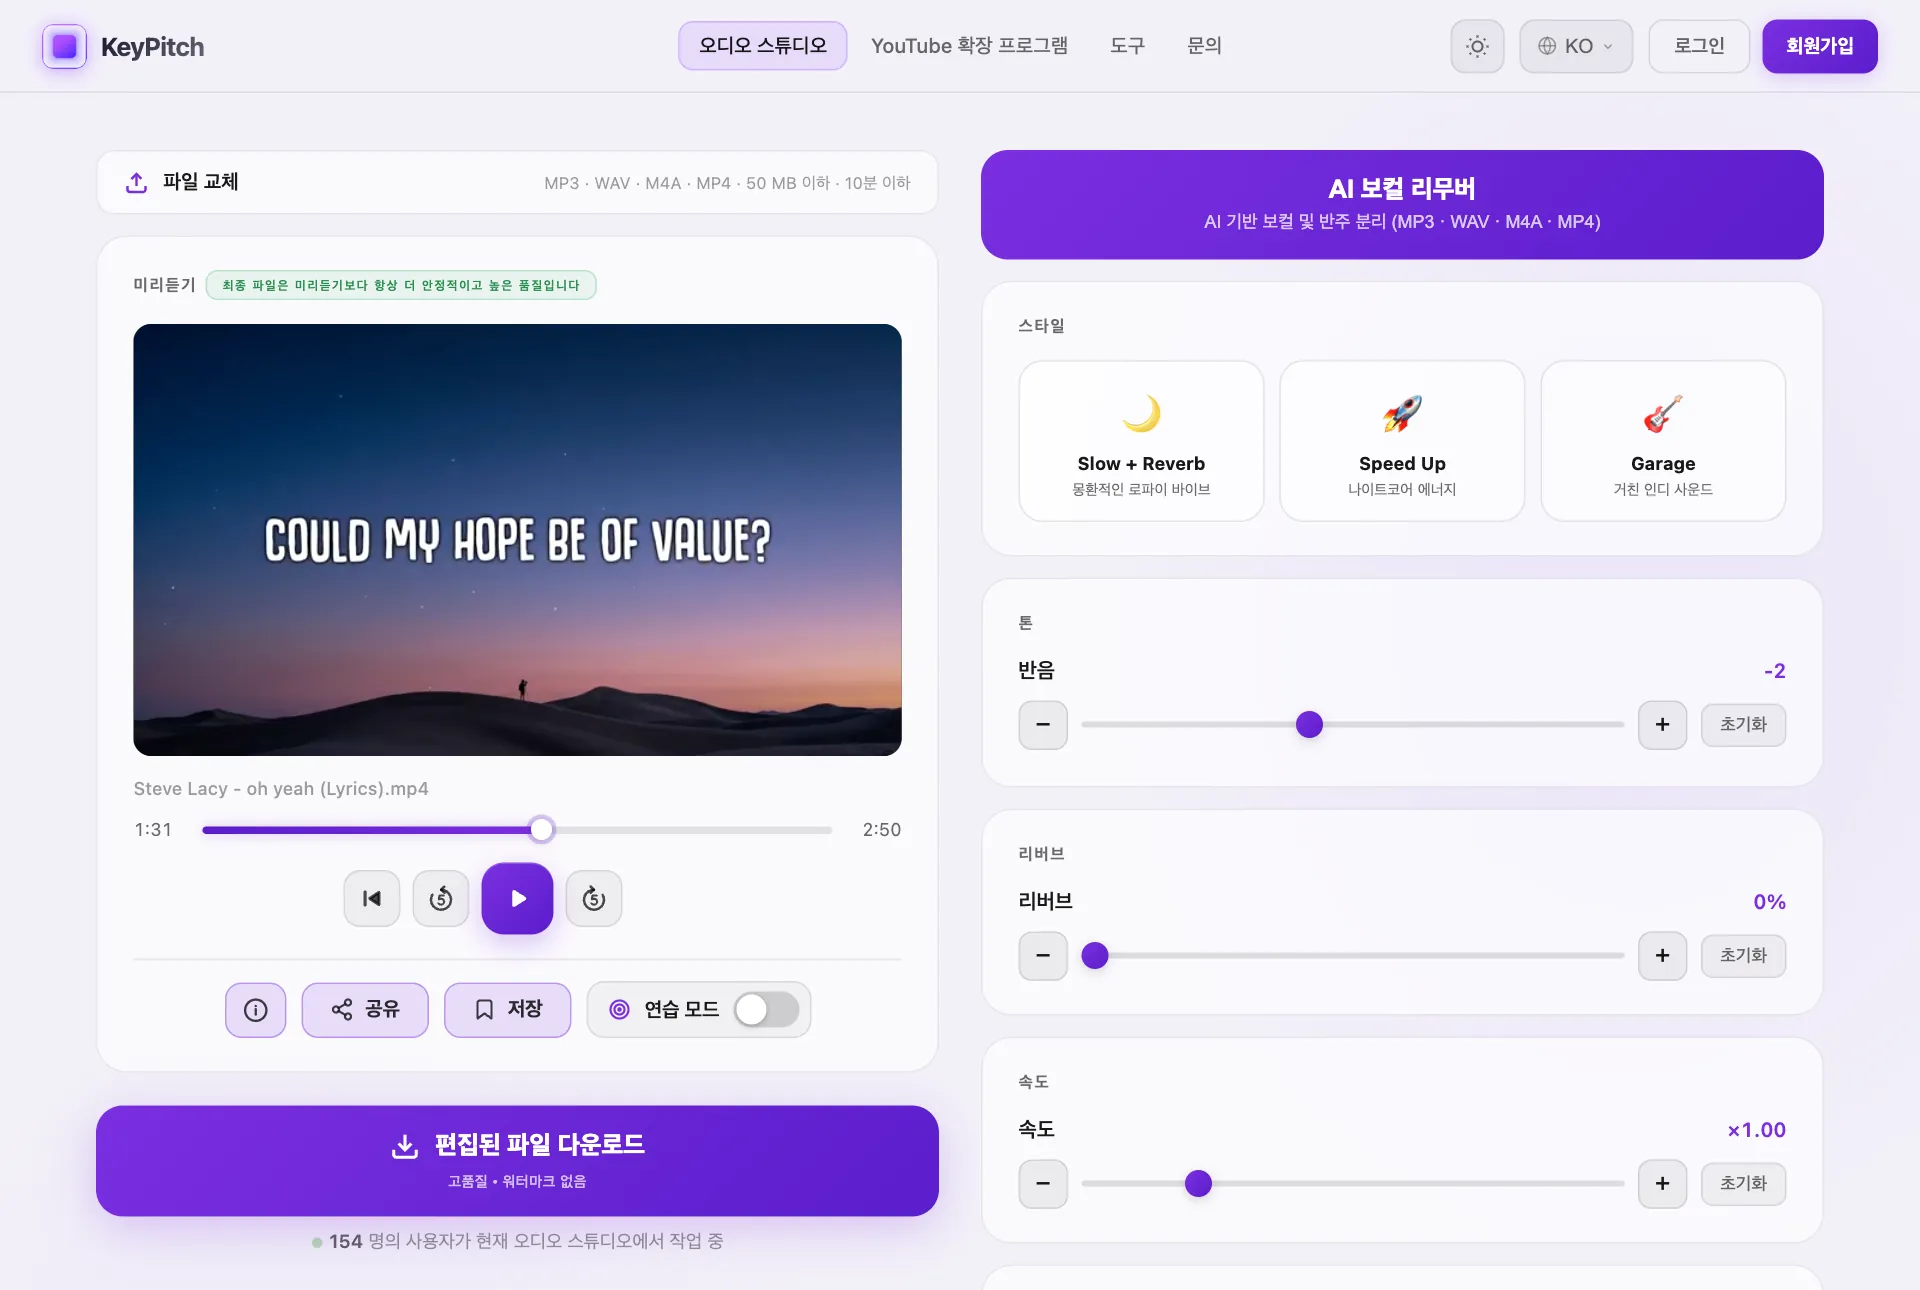The height and width of the screenshot is (1290, 1920).
Task: Click the 리버브 slider handle
Action: tap(1095, 956)
